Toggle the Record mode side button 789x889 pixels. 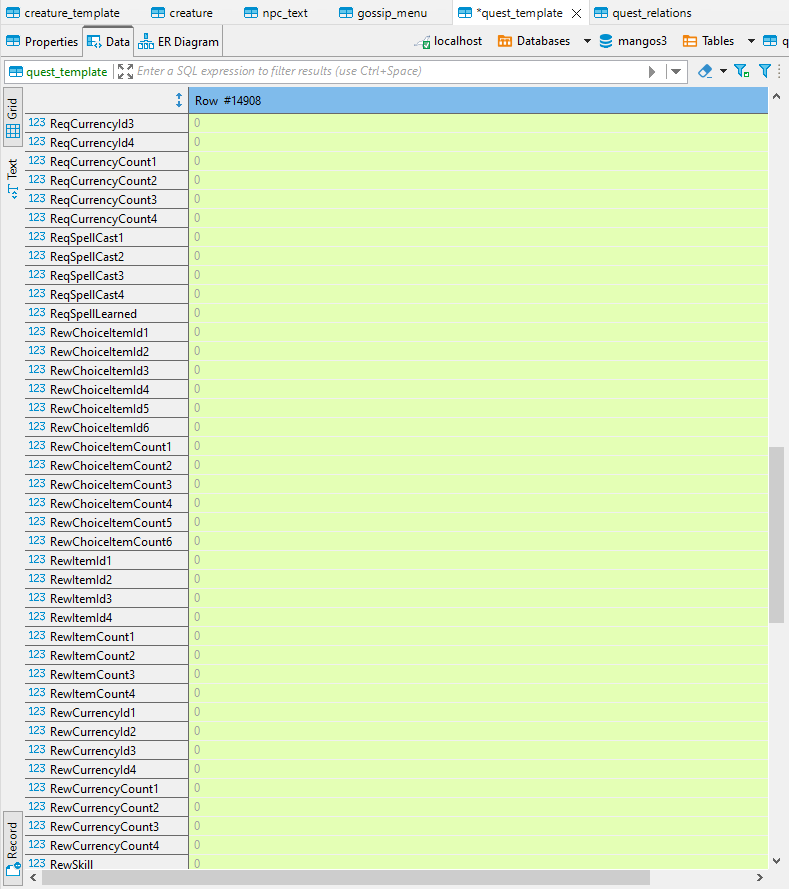pos(12,848)
